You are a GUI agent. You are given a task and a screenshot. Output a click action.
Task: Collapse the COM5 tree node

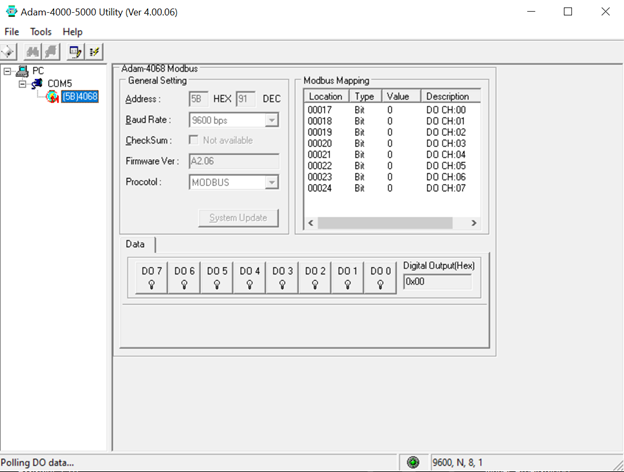tap(22, 84)
